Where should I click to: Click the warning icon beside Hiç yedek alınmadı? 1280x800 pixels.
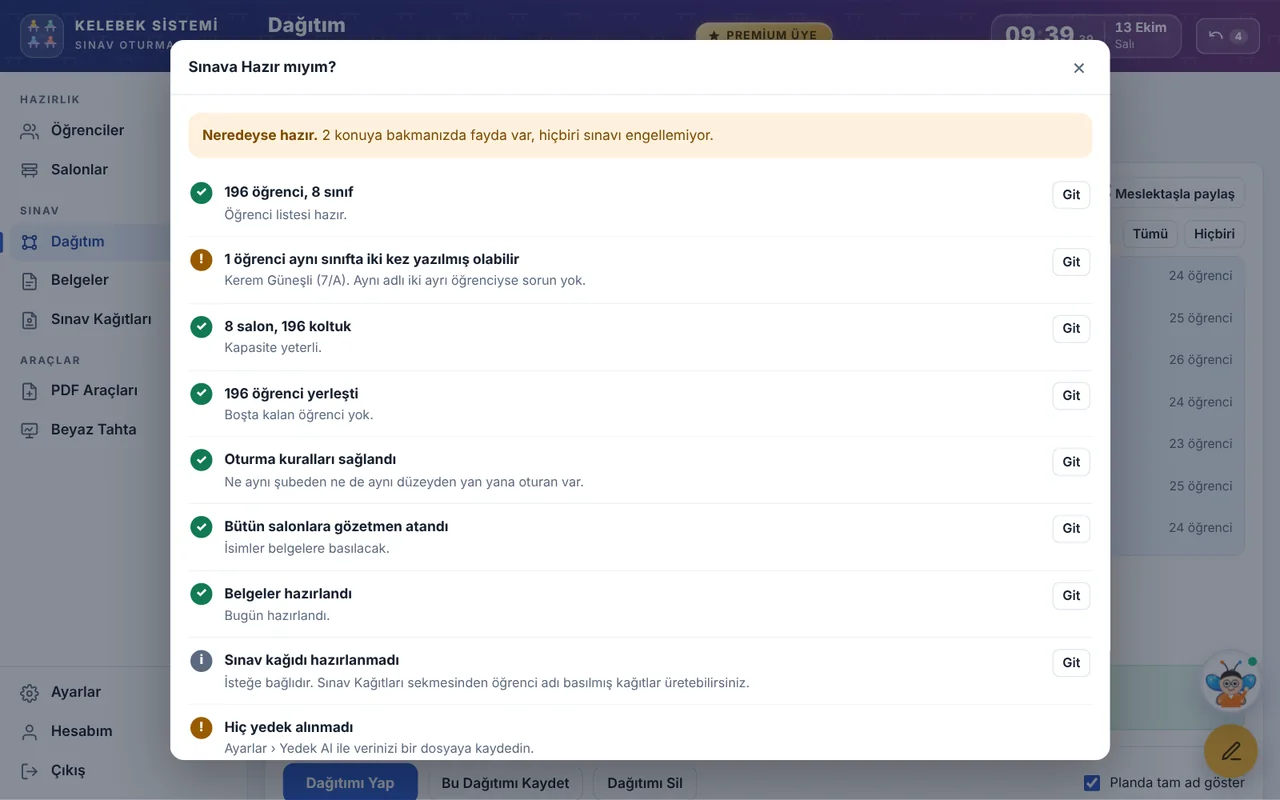click(202, 728)
